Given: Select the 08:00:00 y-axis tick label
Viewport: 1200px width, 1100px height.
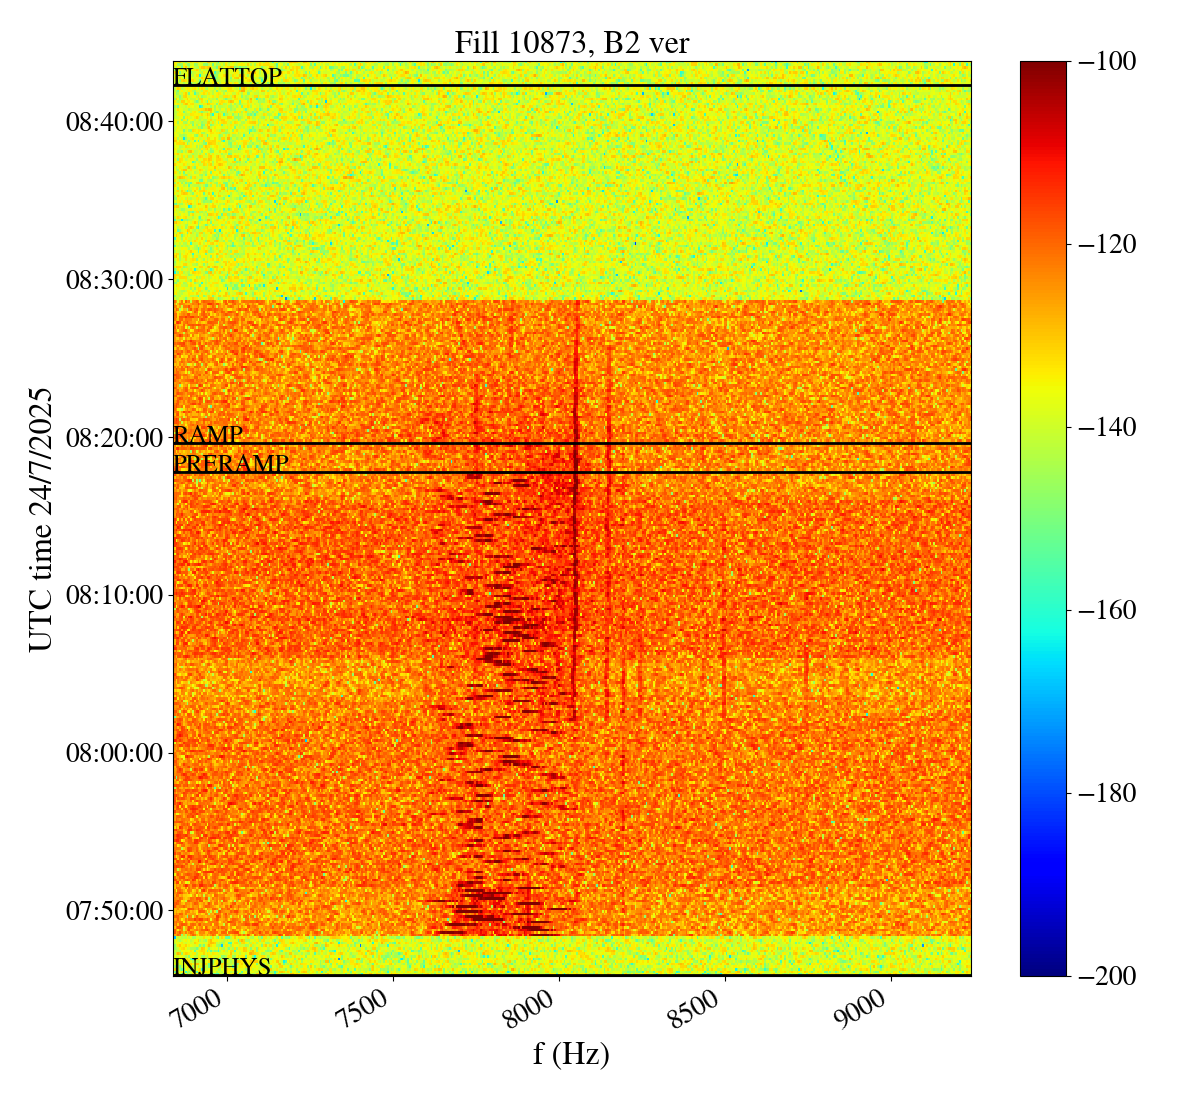Looking at the screenshot, I should click(114, 752).
